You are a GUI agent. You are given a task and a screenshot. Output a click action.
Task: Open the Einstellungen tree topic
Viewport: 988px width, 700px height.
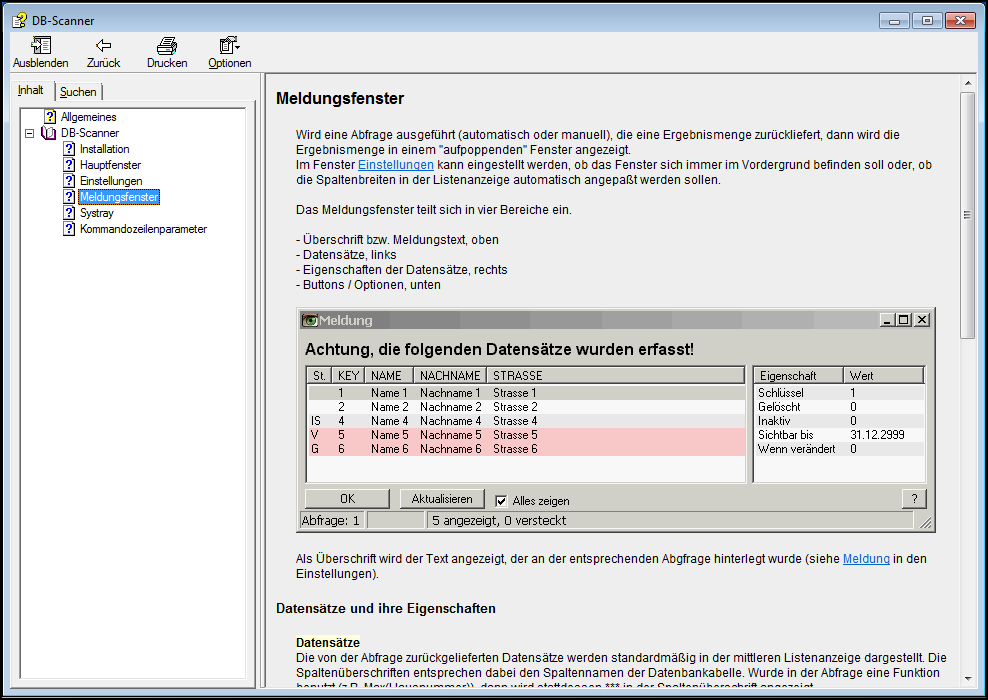click(x=111, y=181)
